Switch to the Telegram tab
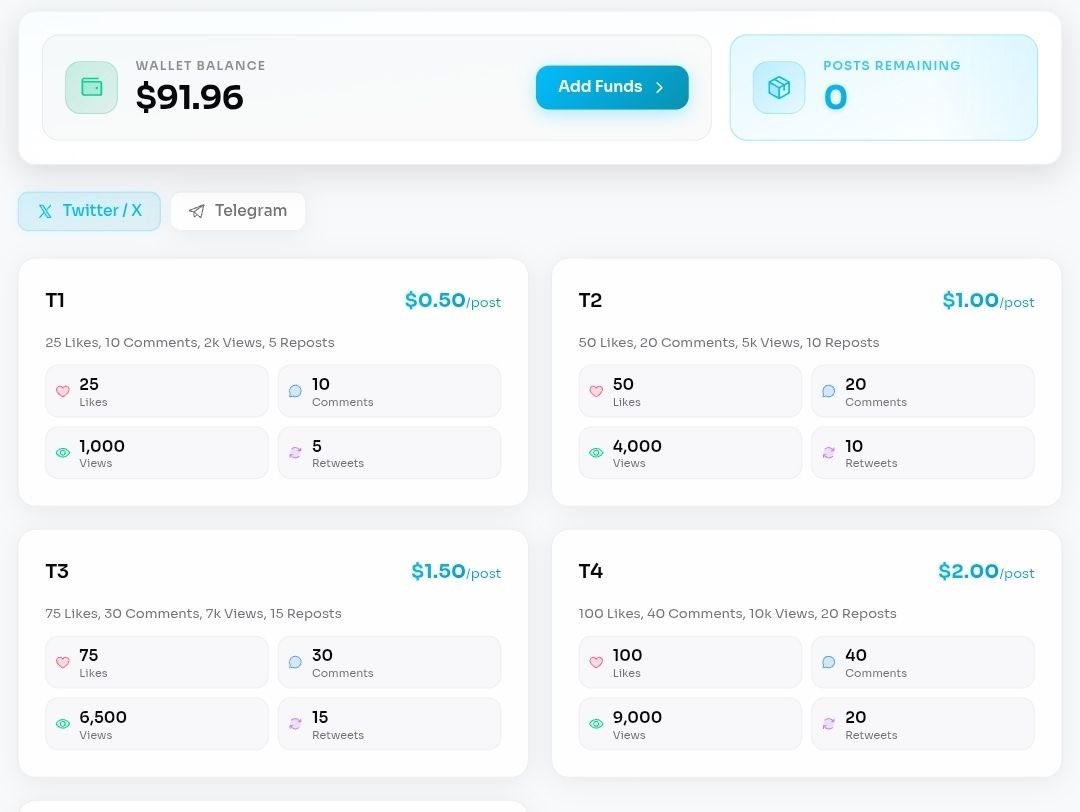This screenshot has height=812, width=1080. 238,211
